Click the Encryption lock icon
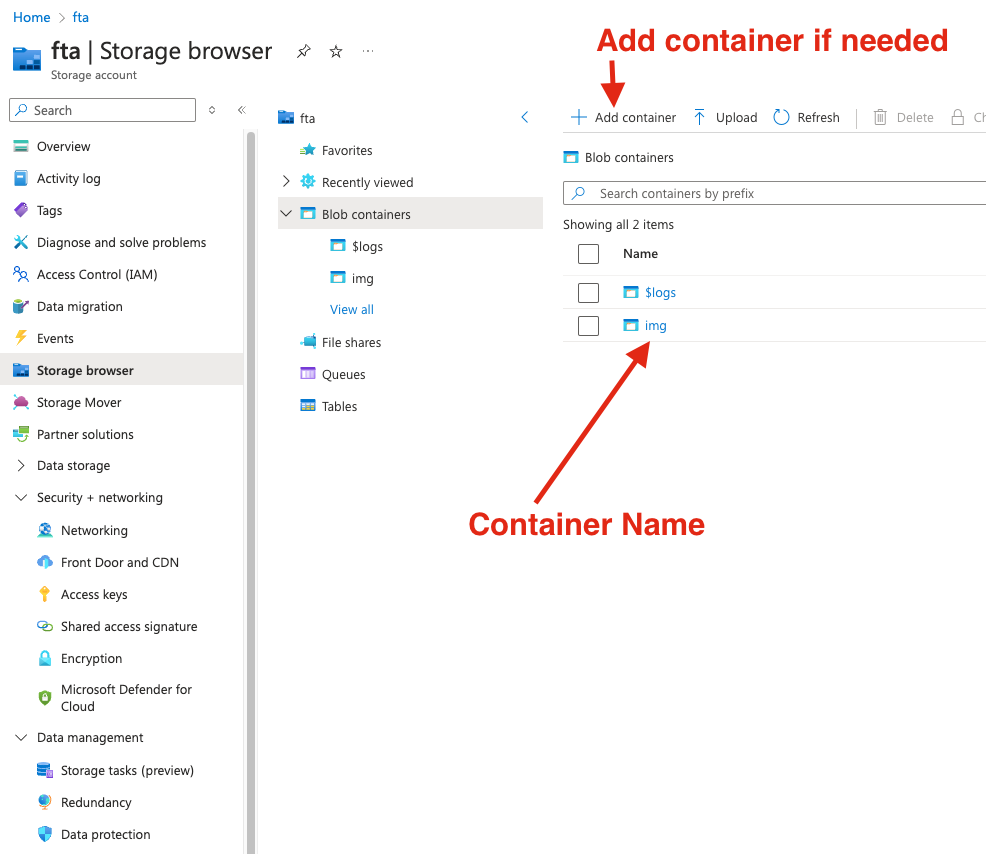Screen dimensions: 986x854 click(45, 658)
